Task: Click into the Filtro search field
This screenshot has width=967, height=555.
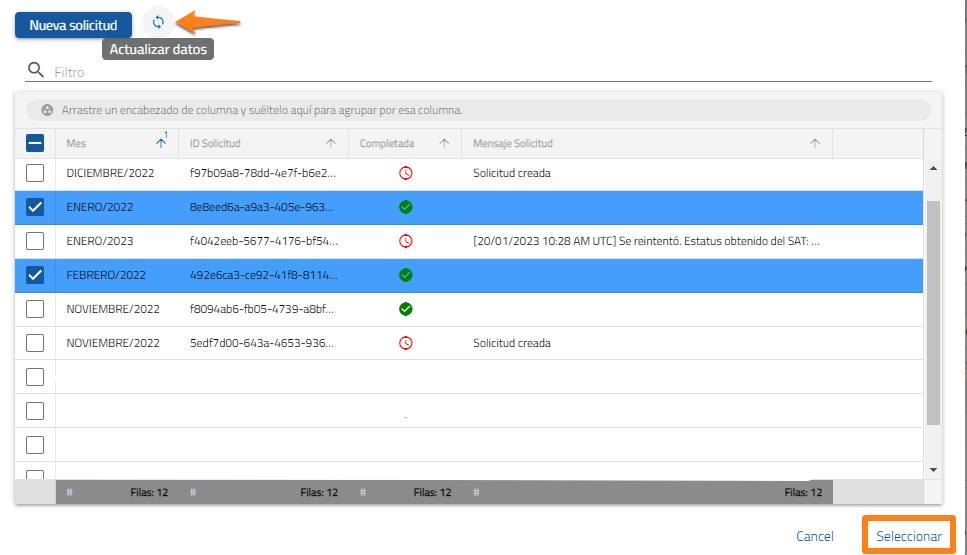Action: click(x=490, y=72)
